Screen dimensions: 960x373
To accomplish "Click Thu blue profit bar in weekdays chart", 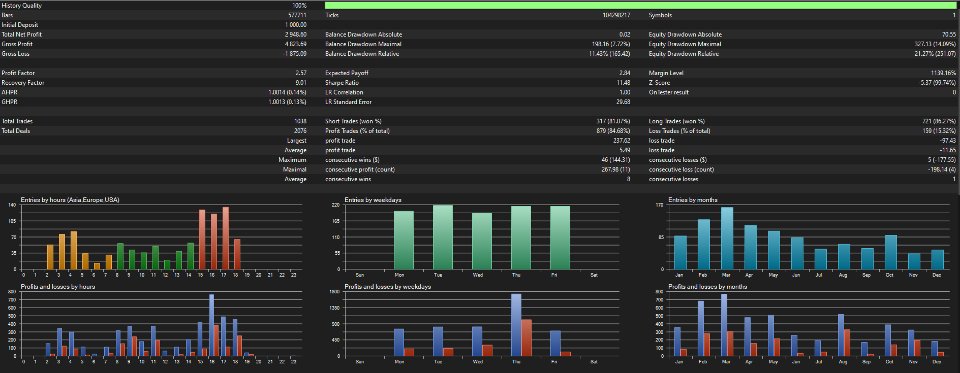I will point(516,325).
